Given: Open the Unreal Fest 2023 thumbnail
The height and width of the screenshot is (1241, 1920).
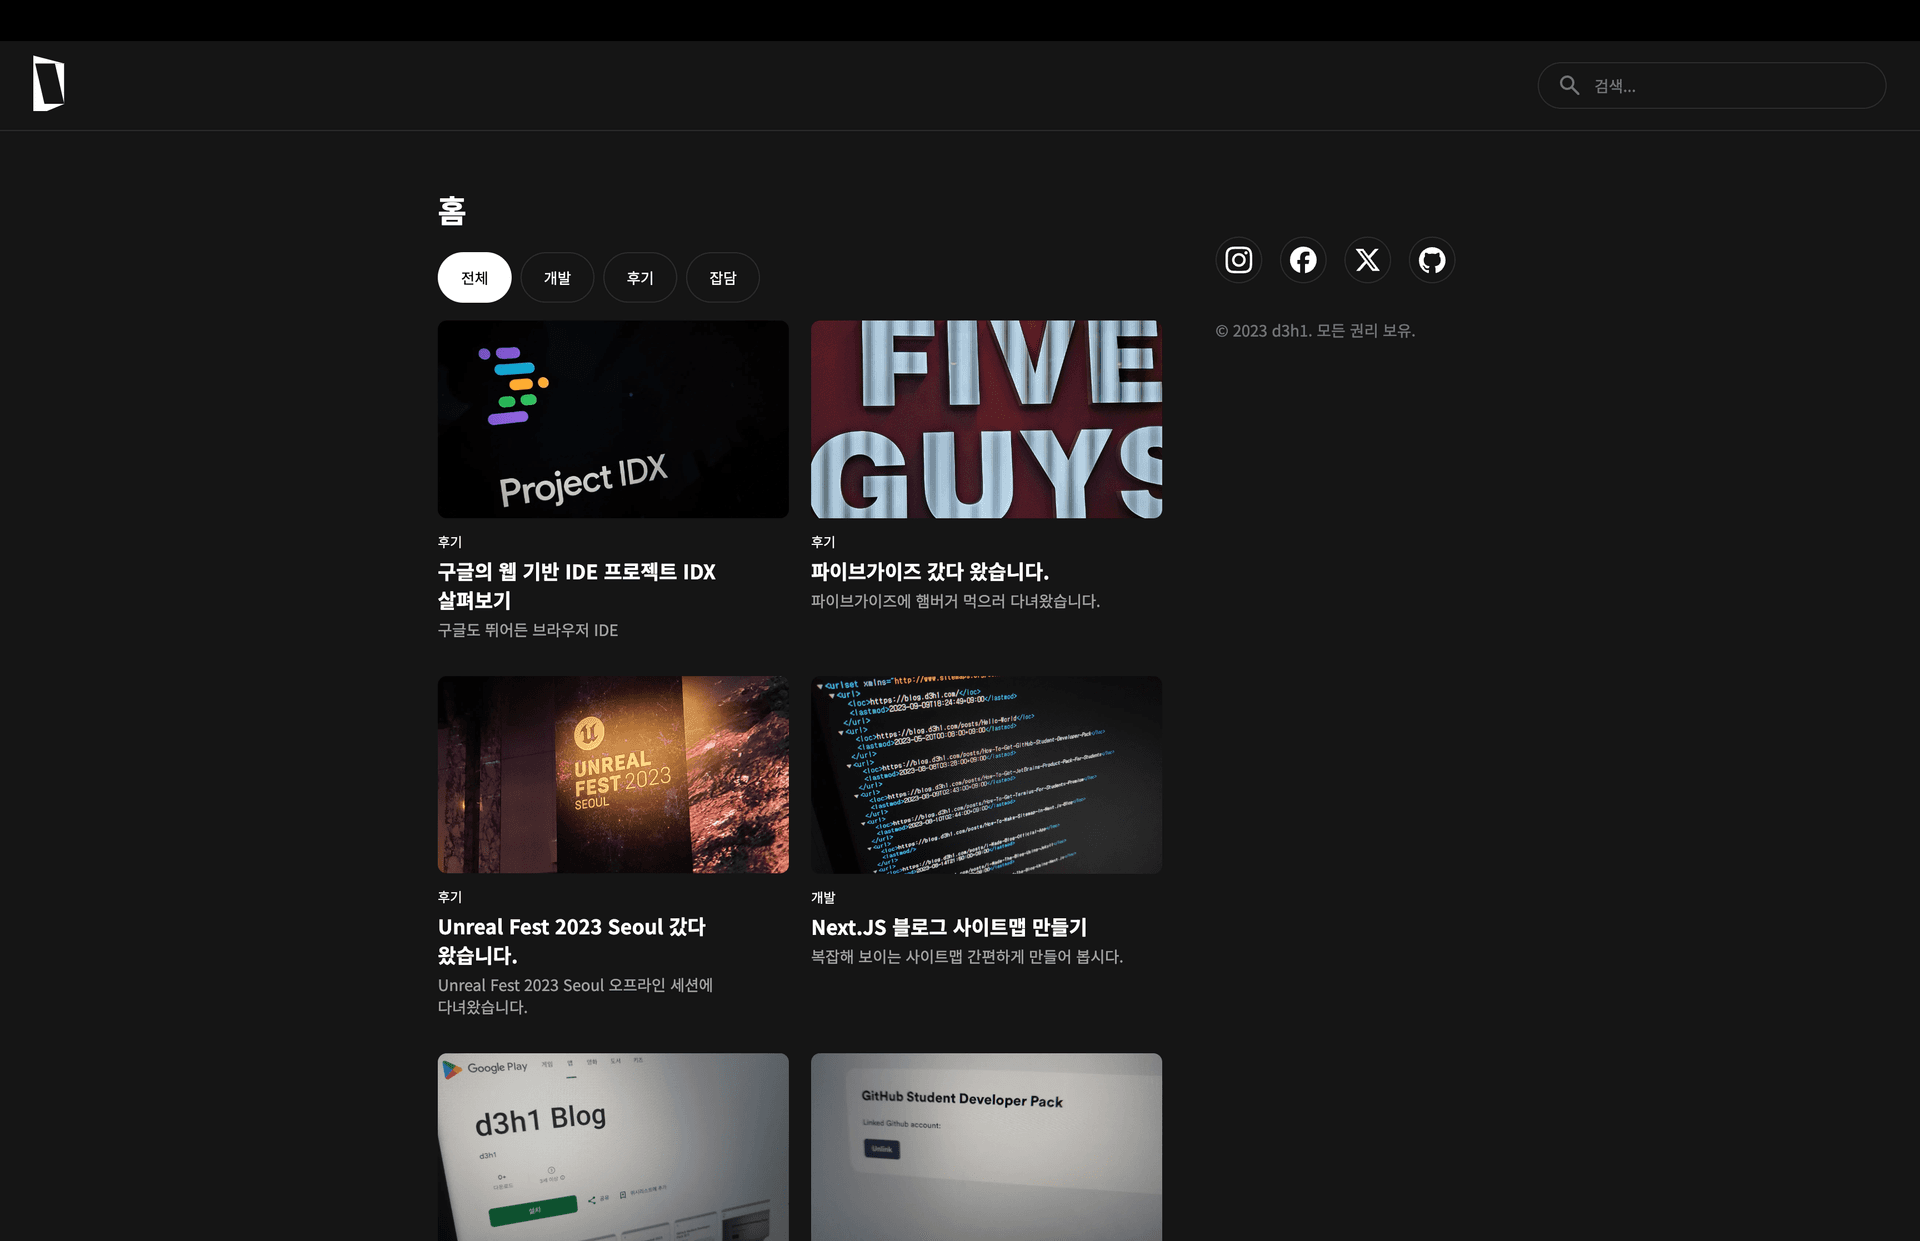Looking at the screenshot, I should (613, 775).
